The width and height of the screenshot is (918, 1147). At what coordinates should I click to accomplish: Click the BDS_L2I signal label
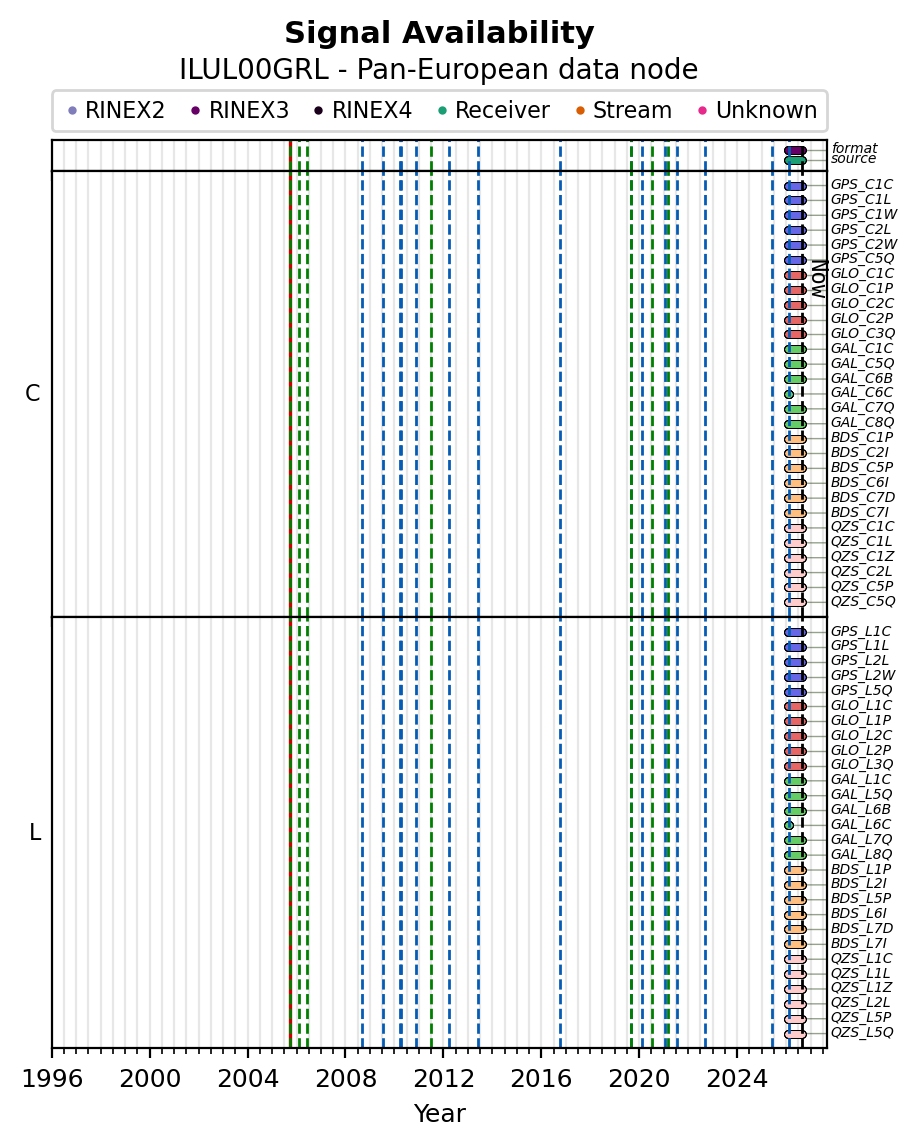[859, 884]
